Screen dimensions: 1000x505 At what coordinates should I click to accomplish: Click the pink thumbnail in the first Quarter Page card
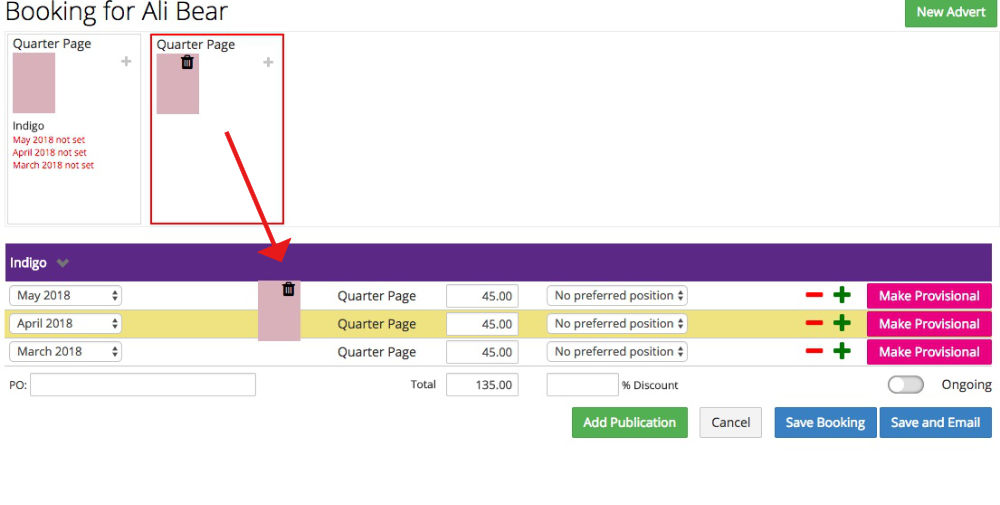point(34,83)
